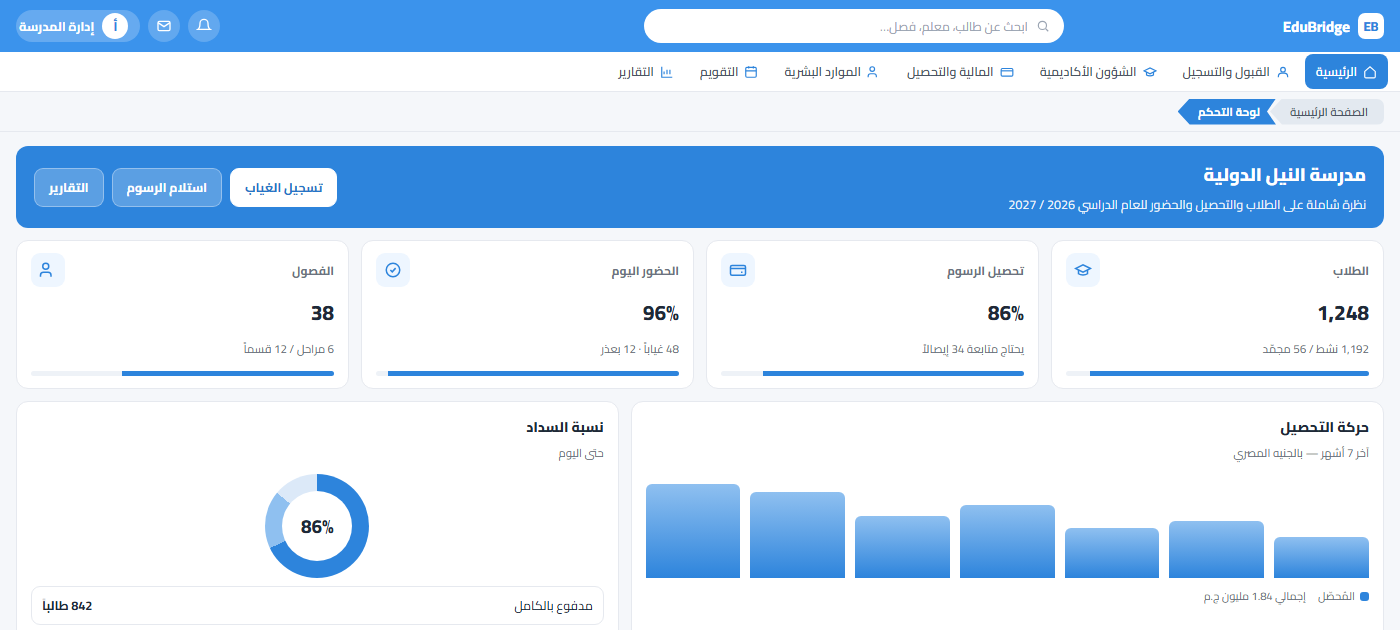Click the الطلاب progress bar
Screen dimensions: 1400x630
click(x=1218, y=374)
